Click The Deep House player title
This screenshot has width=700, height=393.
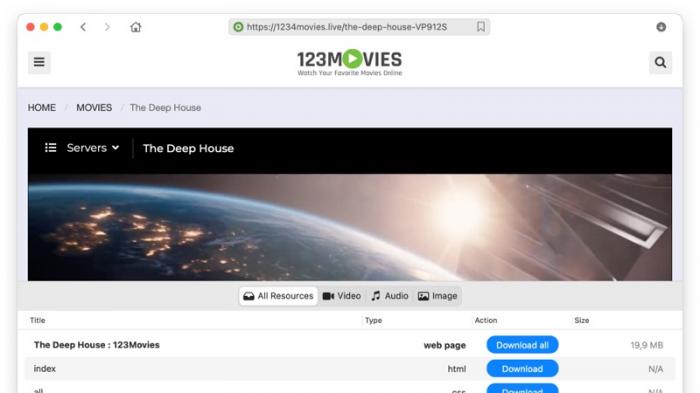coord(188,148)
